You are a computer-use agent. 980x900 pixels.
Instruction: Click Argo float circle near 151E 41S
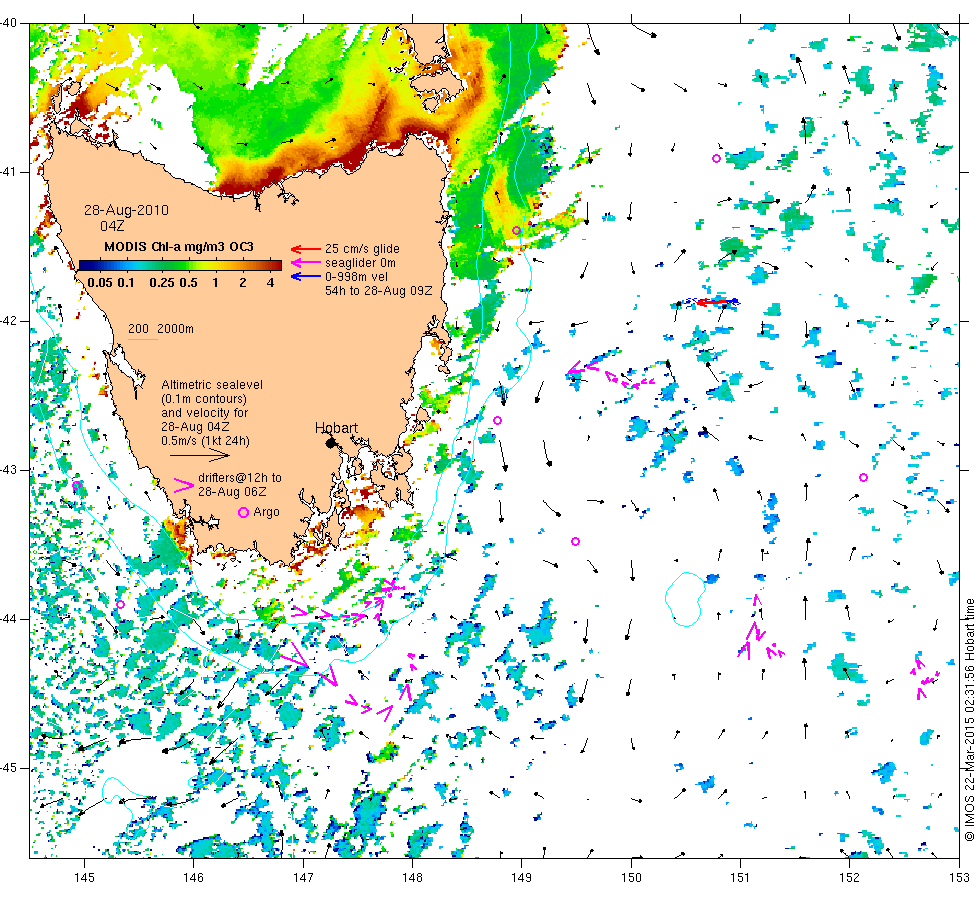coord(716,159)
